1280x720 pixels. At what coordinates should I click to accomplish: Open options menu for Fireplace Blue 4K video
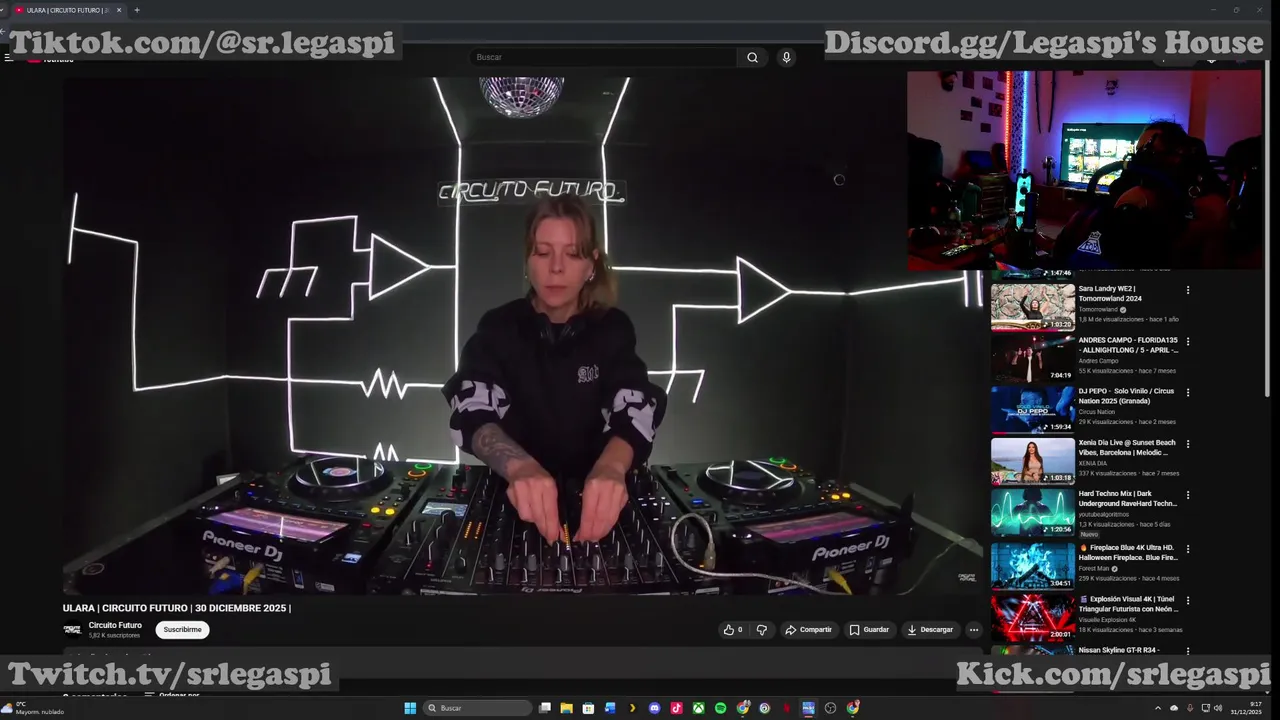coord(1188,549)
